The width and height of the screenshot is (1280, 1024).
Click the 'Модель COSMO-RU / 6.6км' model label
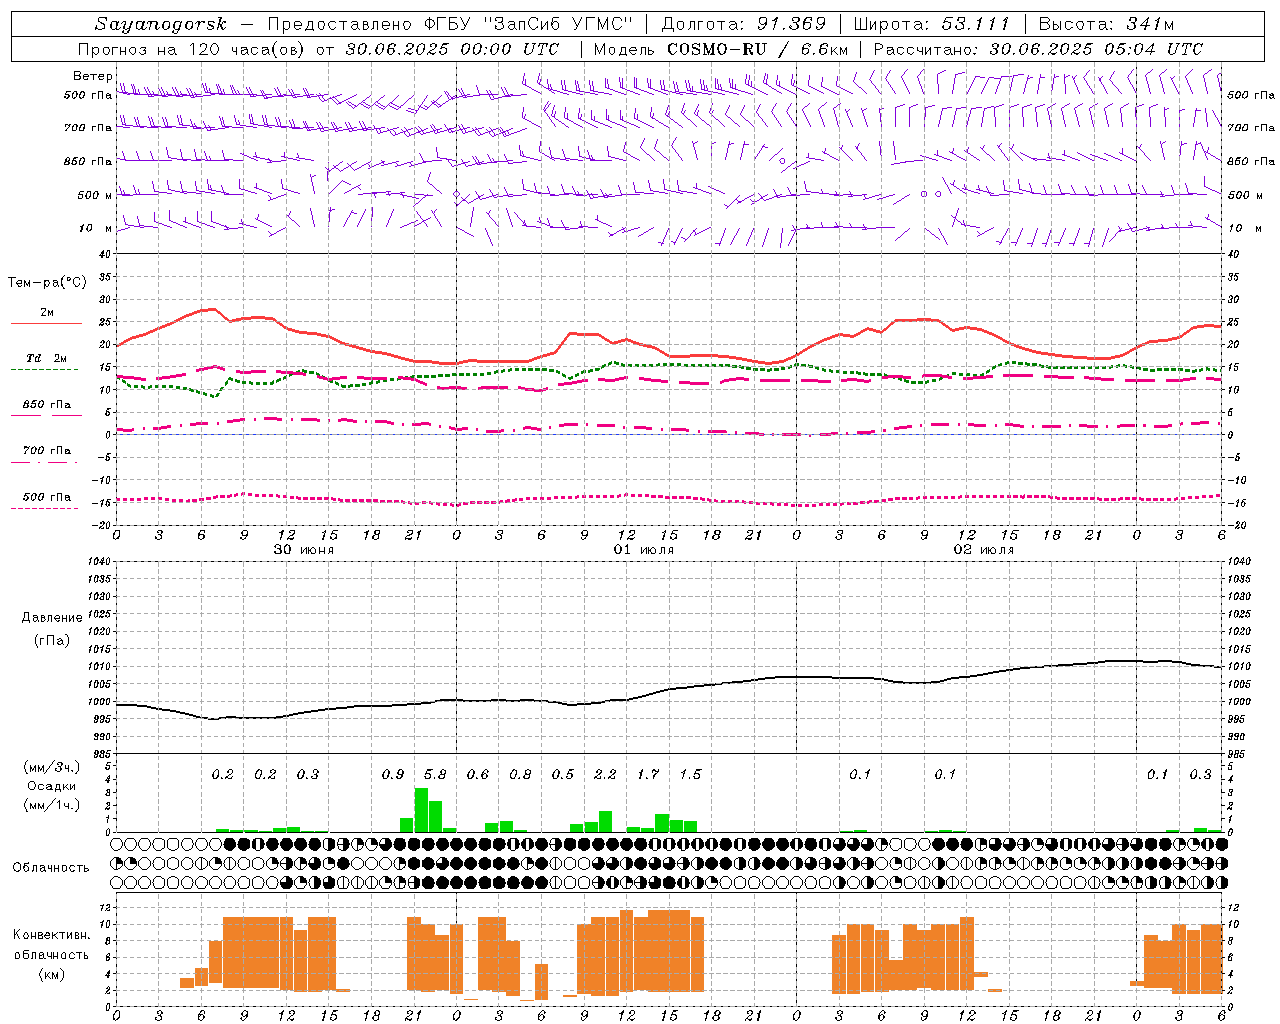[721, 49]
